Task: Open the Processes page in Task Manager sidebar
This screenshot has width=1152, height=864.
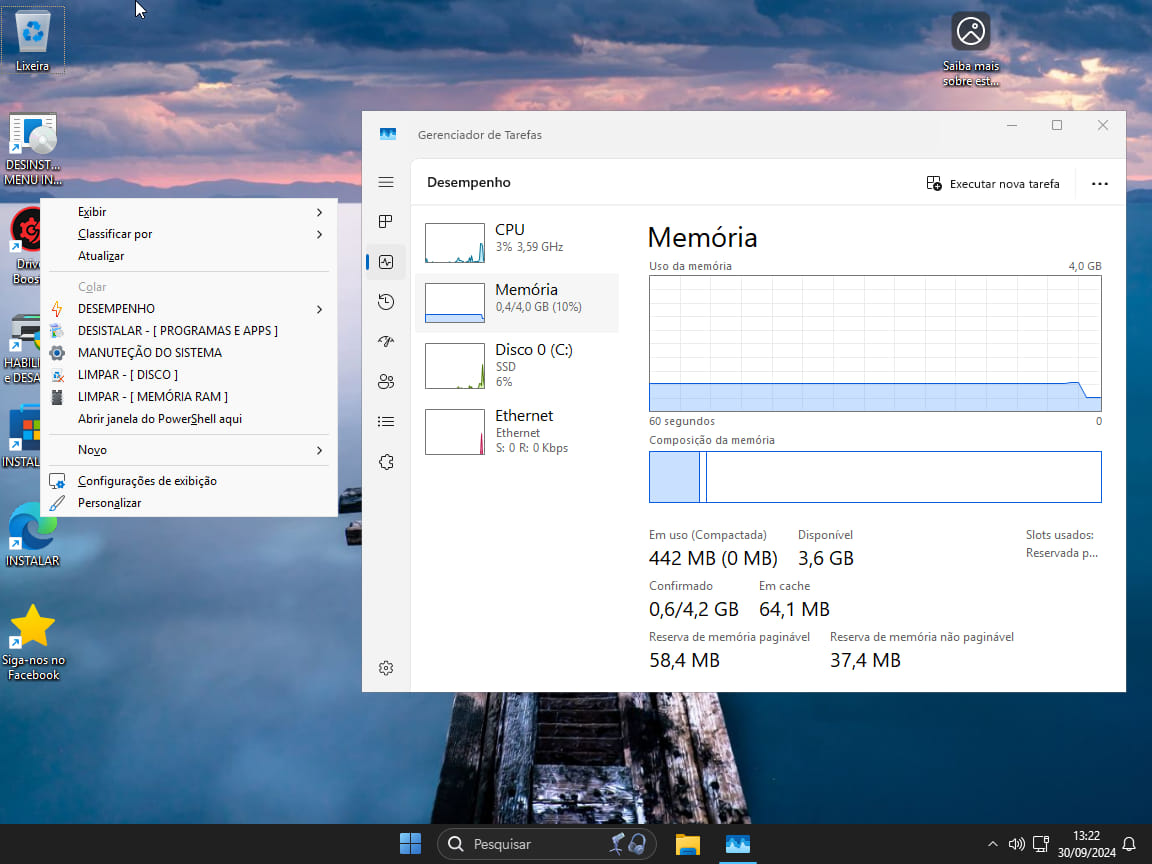Action: click(x=386, y=222)
